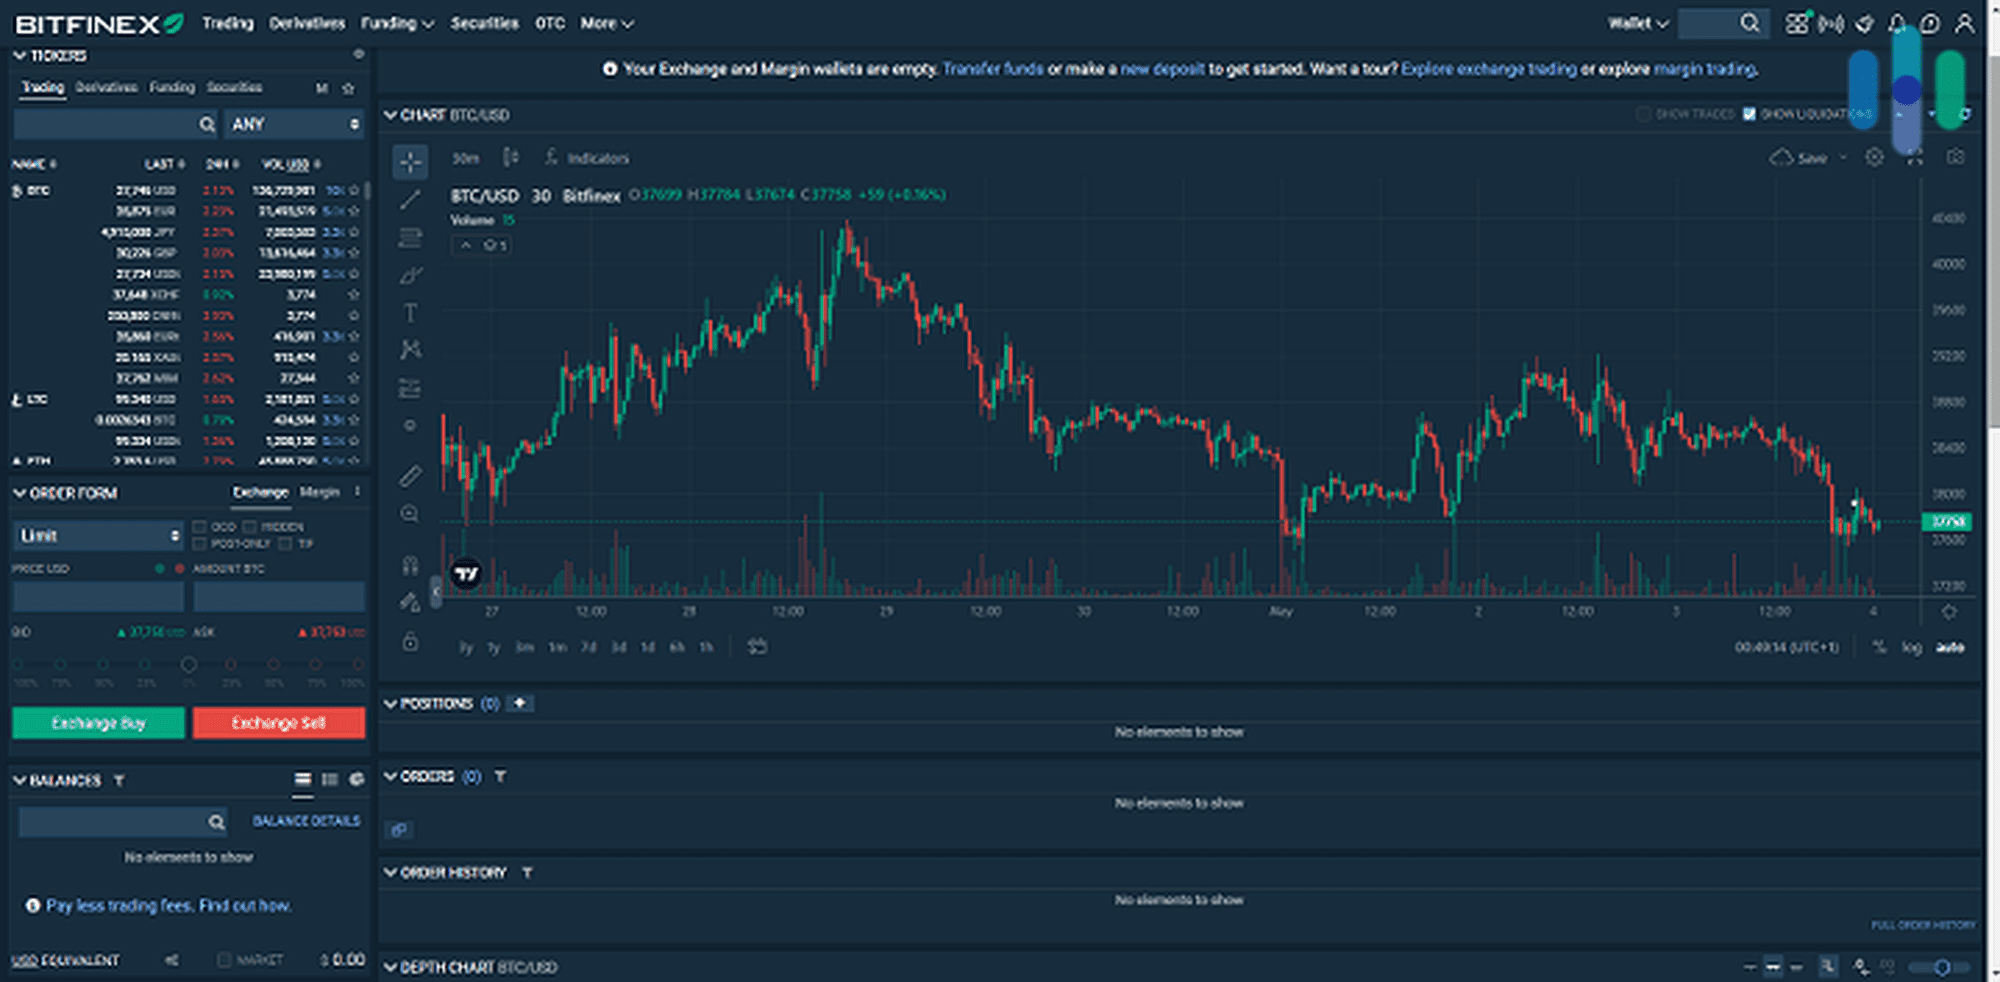
Task: Collapse the Positions panel
Action: click(x=390, y=704)
